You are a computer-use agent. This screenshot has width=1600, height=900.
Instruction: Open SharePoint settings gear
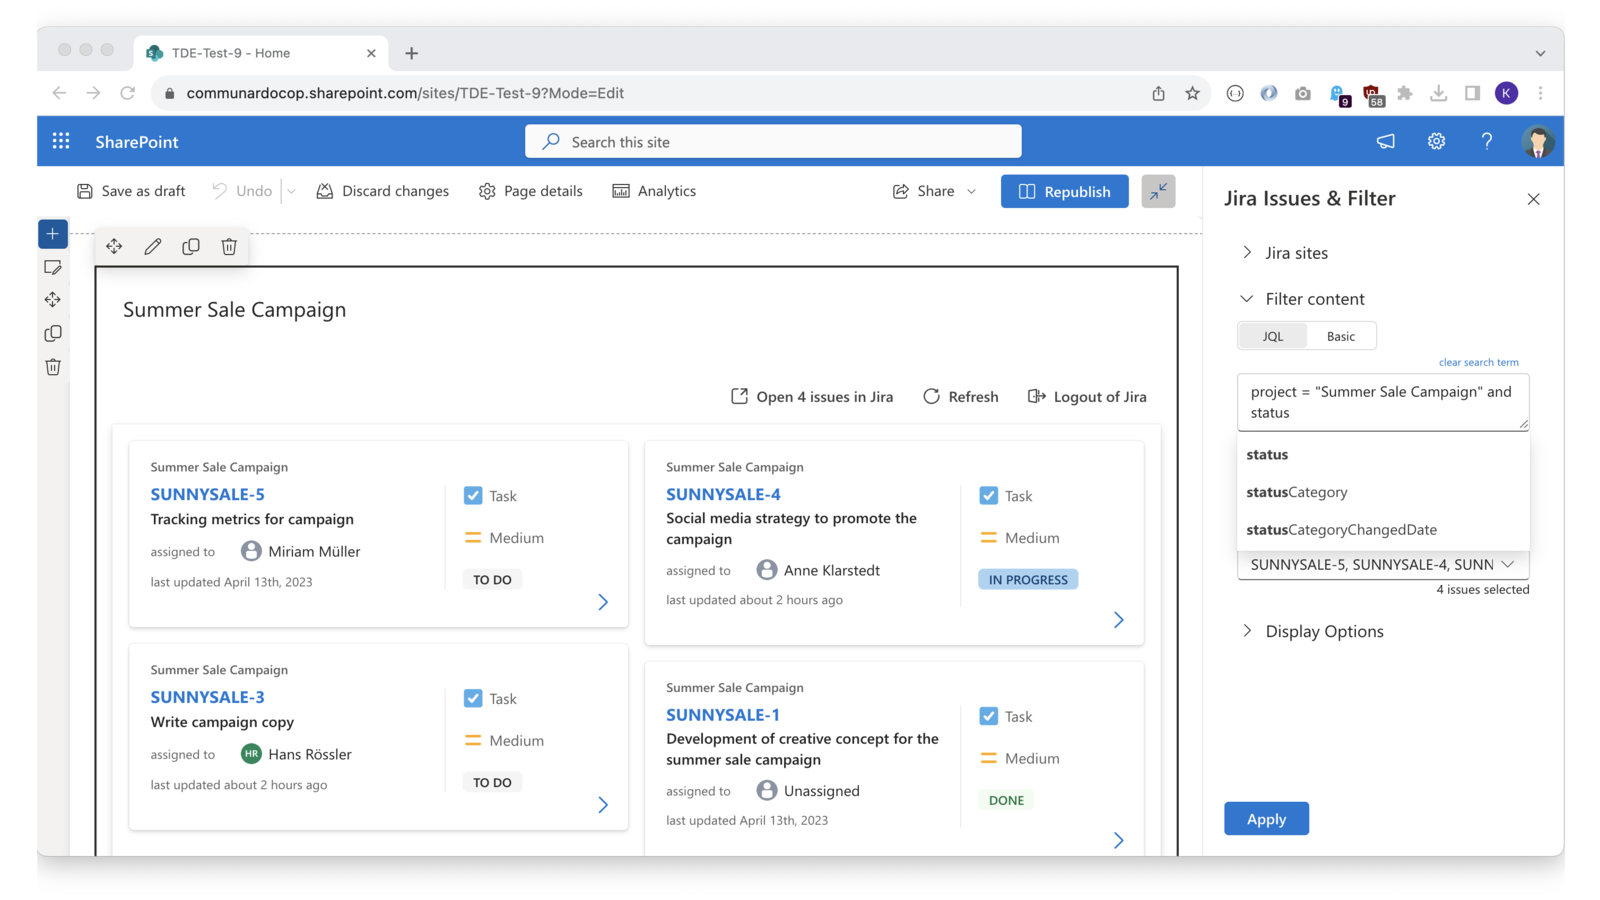(x=1436, y=141)
